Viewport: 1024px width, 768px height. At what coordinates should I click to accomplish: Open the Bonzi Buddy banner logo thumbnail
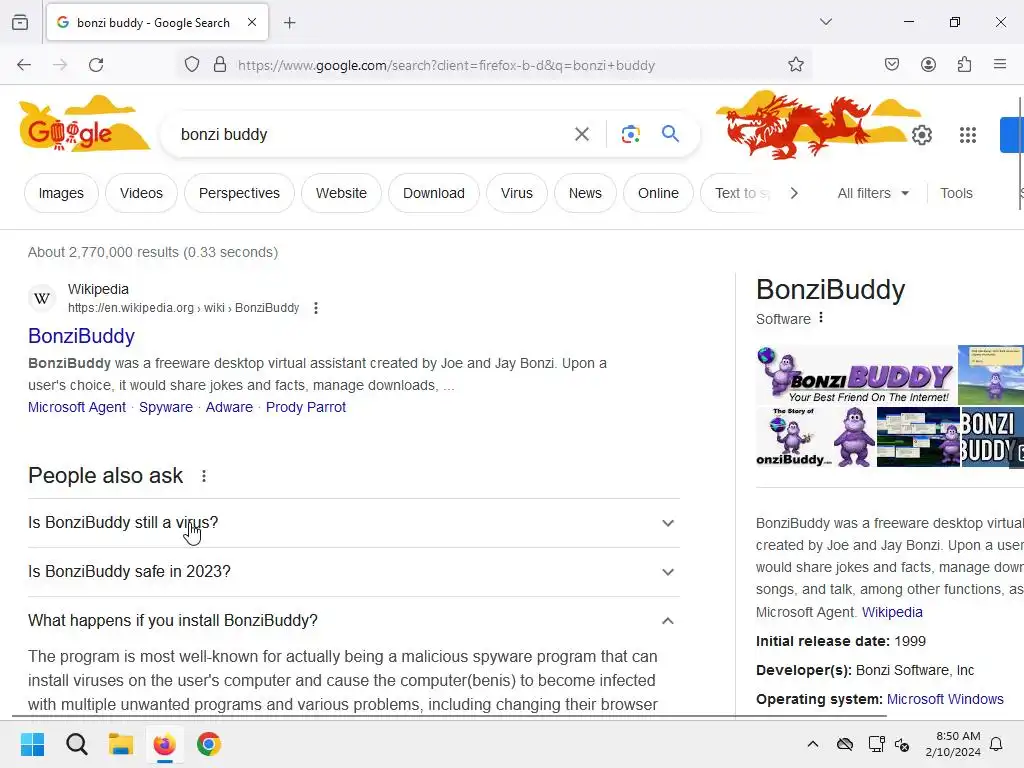pos(856,375)
